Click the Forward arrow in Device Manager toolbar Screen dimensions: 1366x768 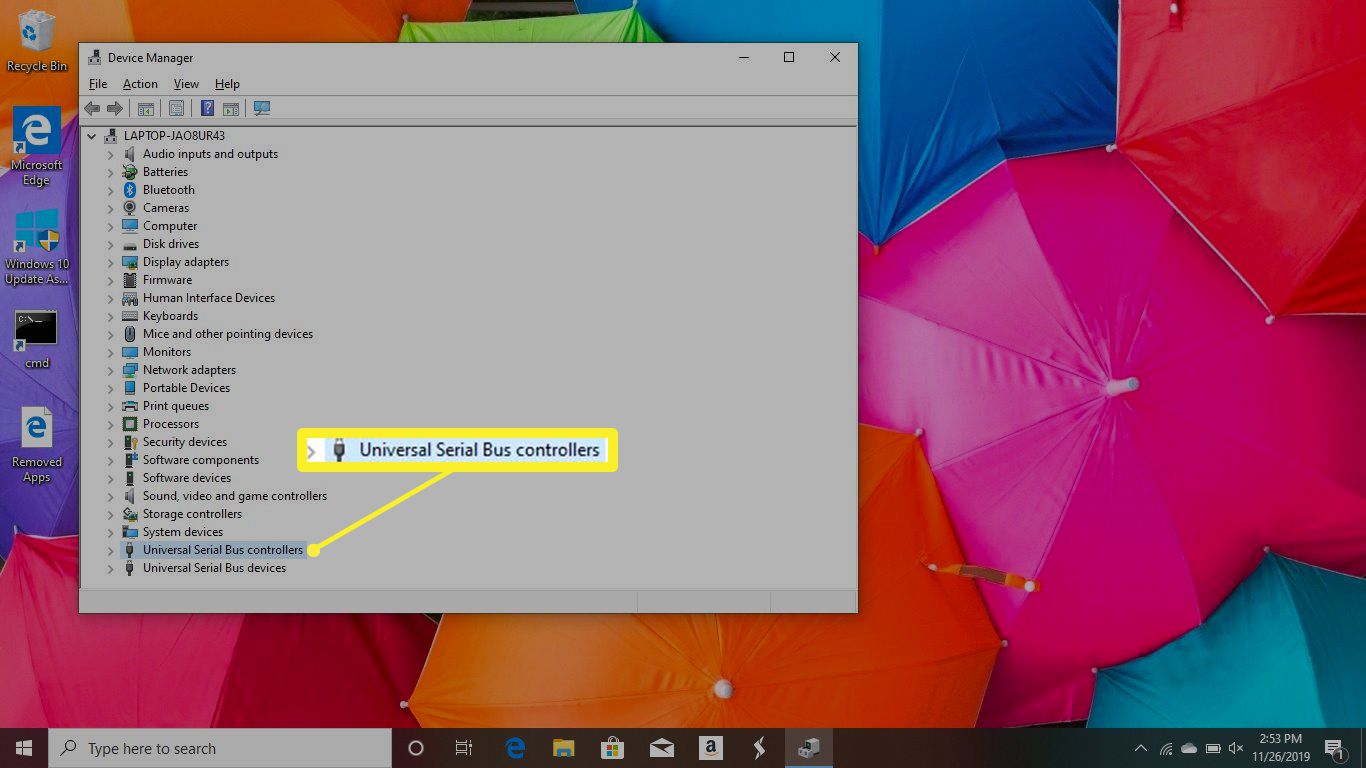[115, 108]
